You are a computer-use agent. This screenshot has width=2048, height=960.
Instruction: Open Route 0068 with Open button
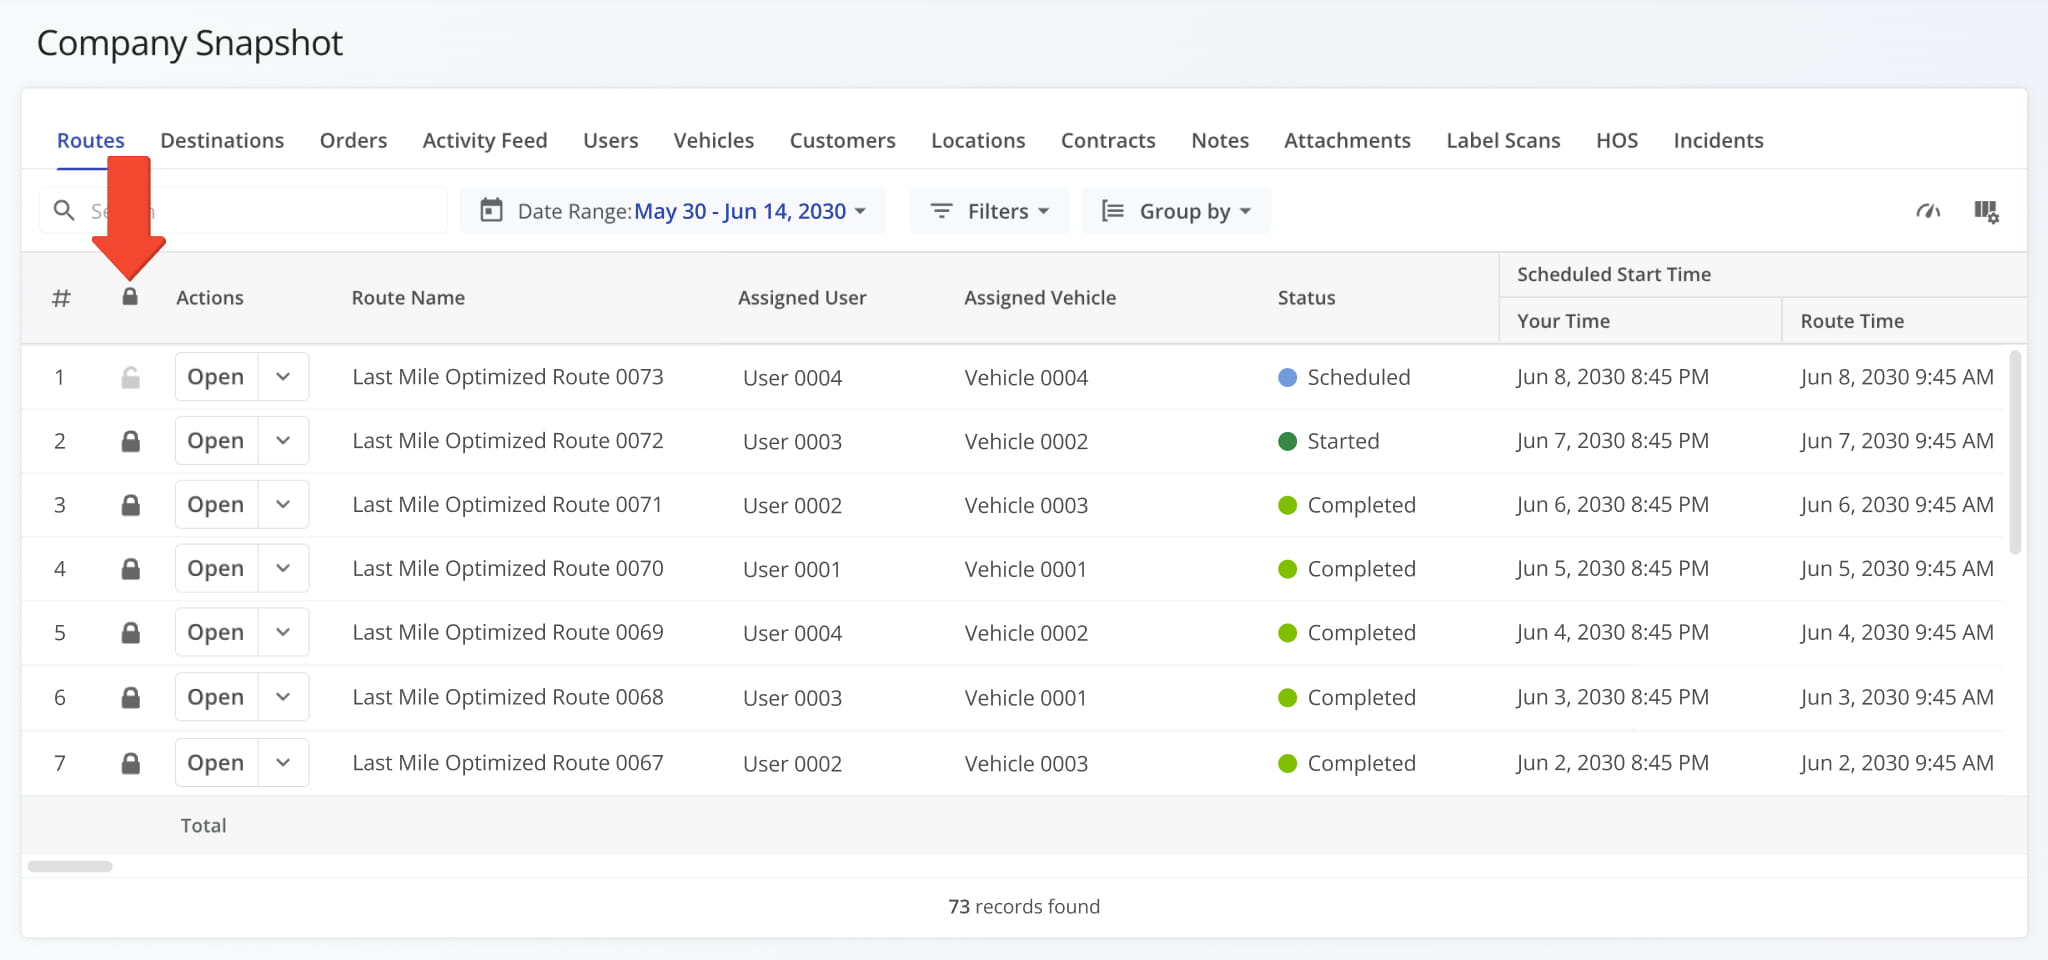pyautogui.click(x=216, y=697)
